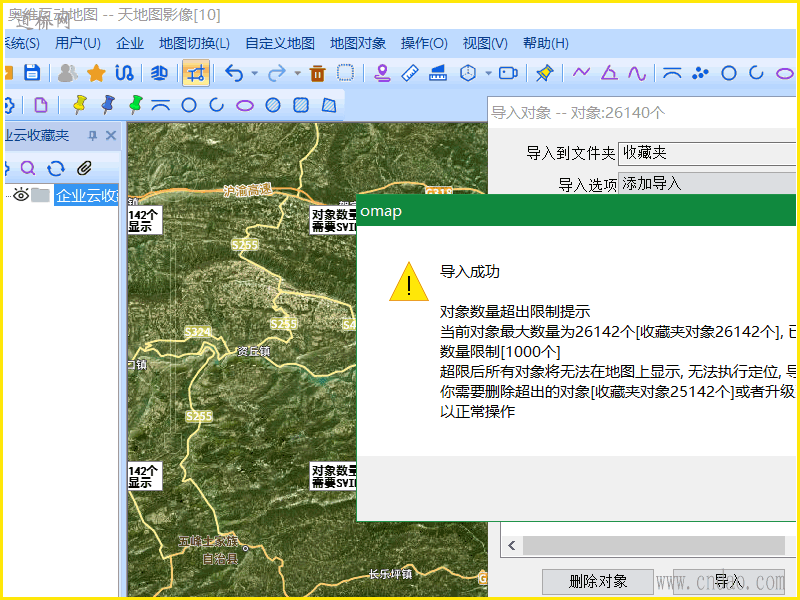Screen dimensions: 800x600
Task: Open the 导入选项 添加导入 combo box
Action: [708, 183]
